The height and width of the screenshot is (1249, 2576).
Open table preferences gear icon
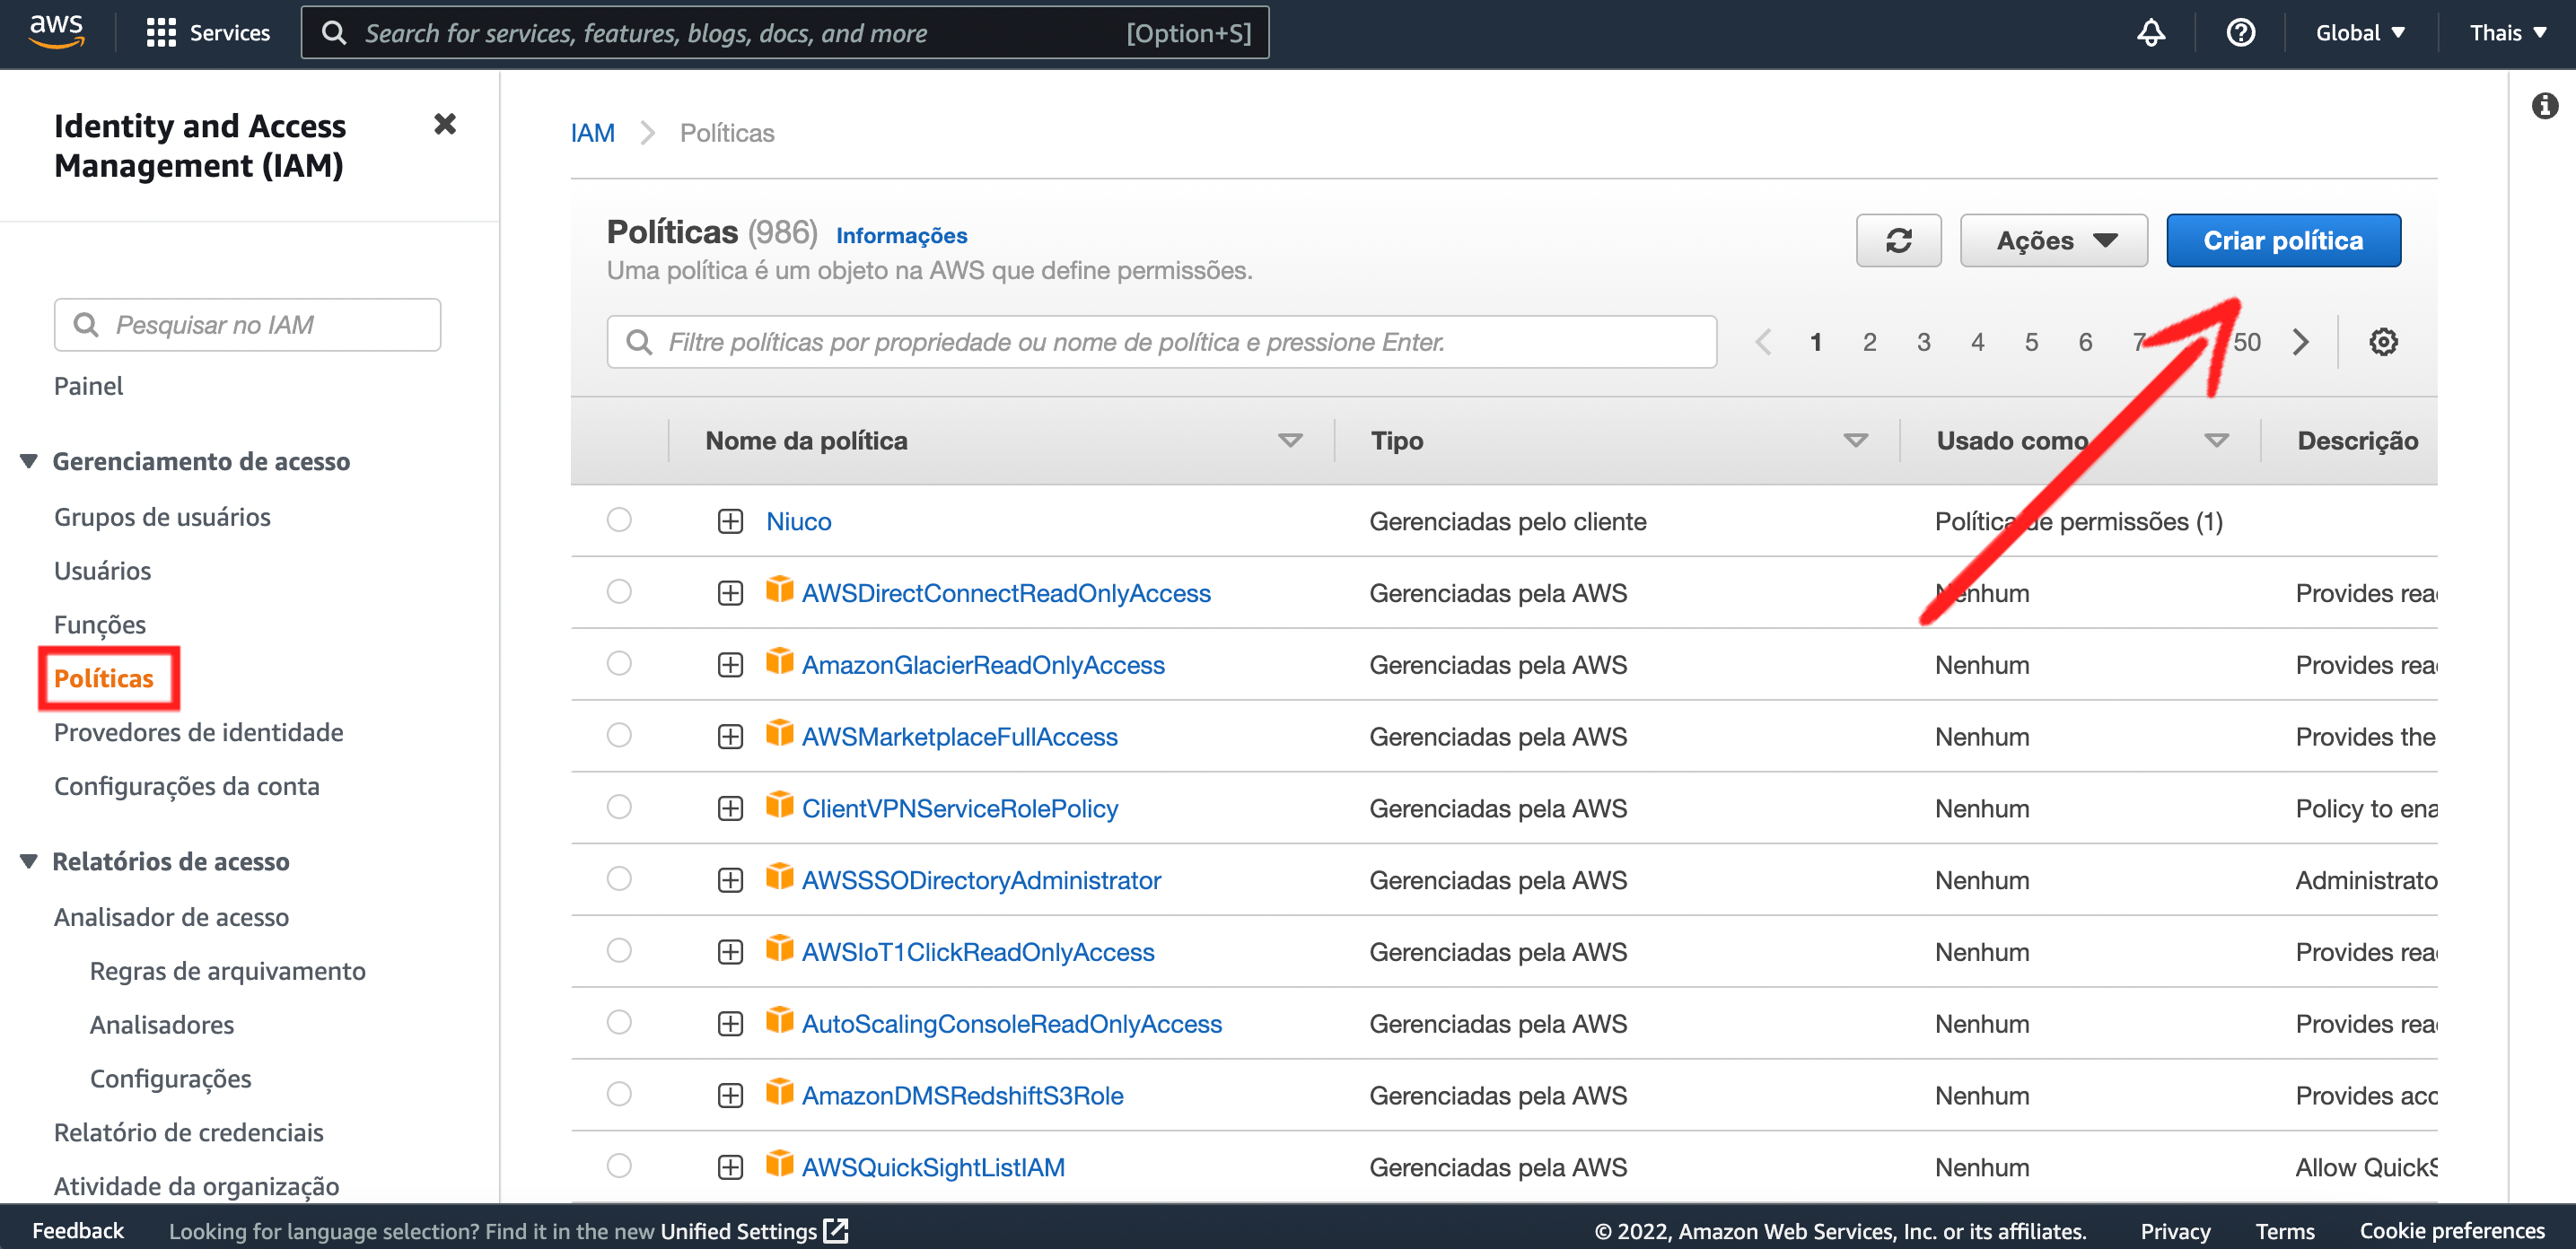click(x=2382, y=342)
